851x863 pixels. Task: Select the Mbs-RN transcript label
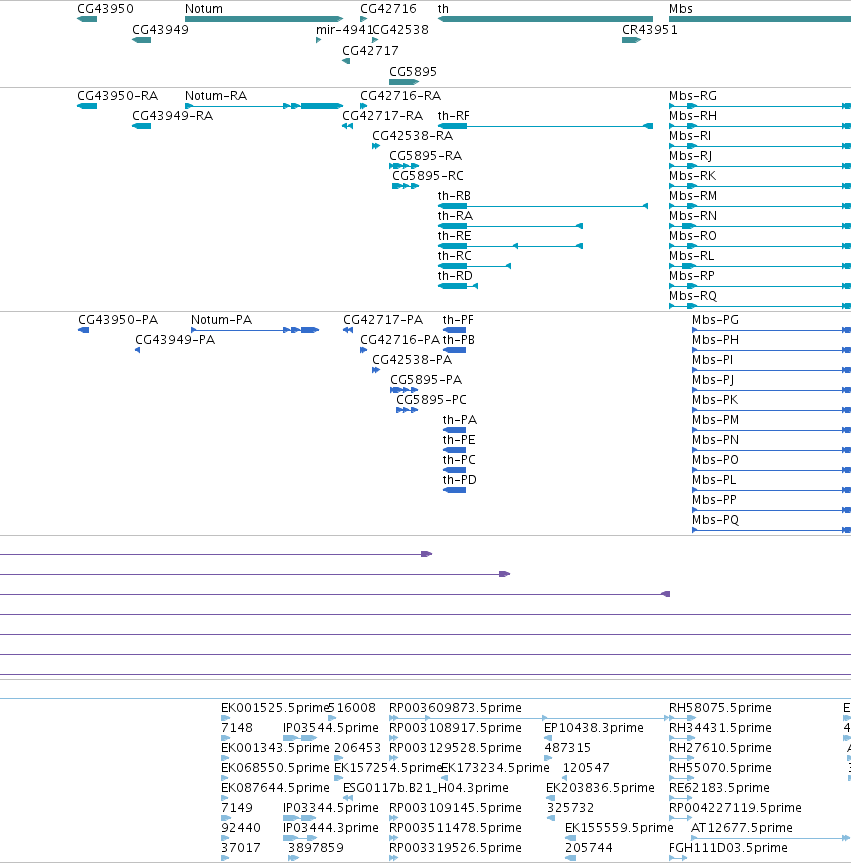click(x=692, y=216)
